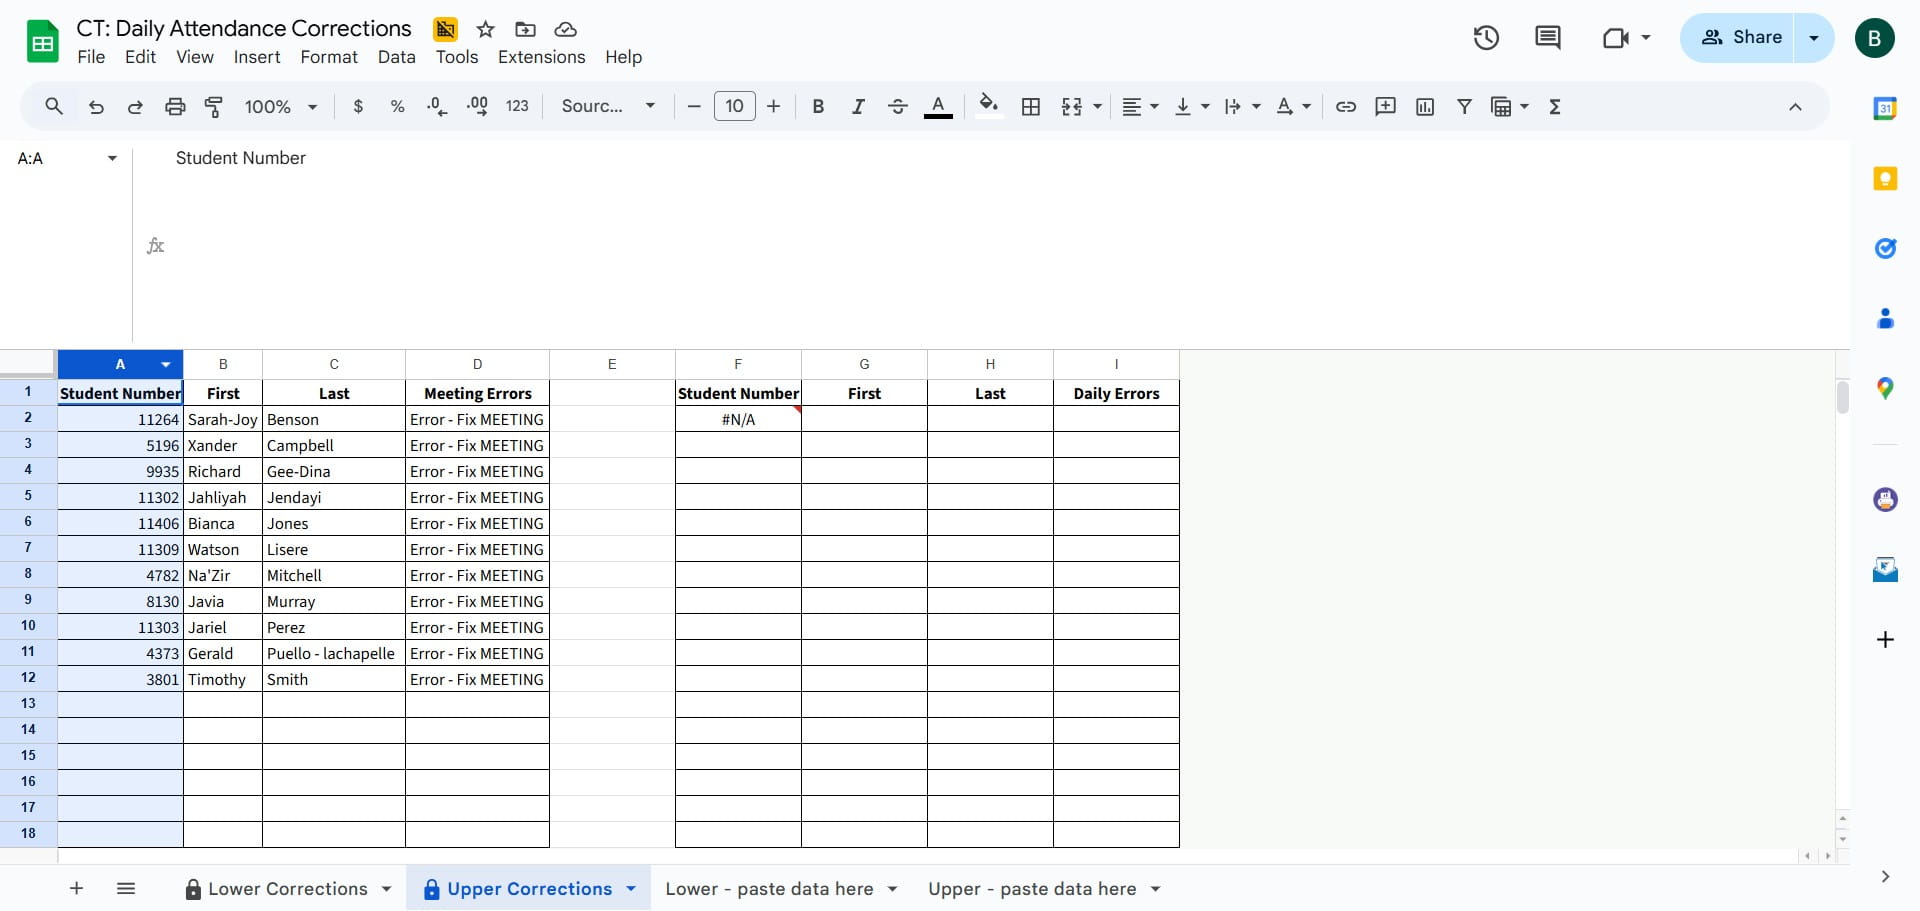Open version history clock icon
The image size is (1920, 911).
click(1486, 38)
